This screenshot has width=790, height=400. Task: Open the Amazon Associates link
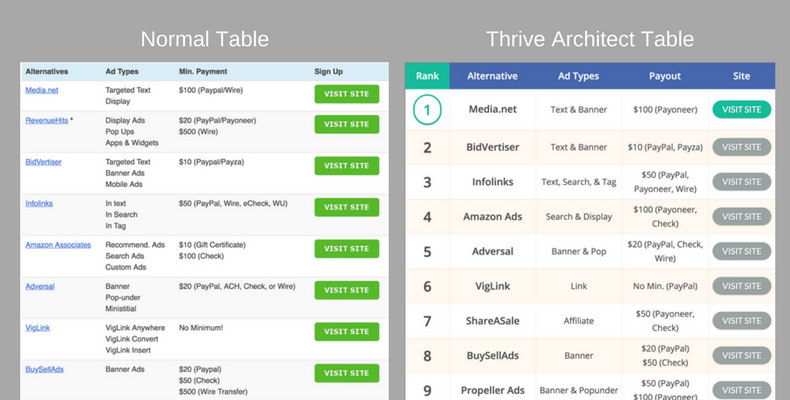coord(58,245)
